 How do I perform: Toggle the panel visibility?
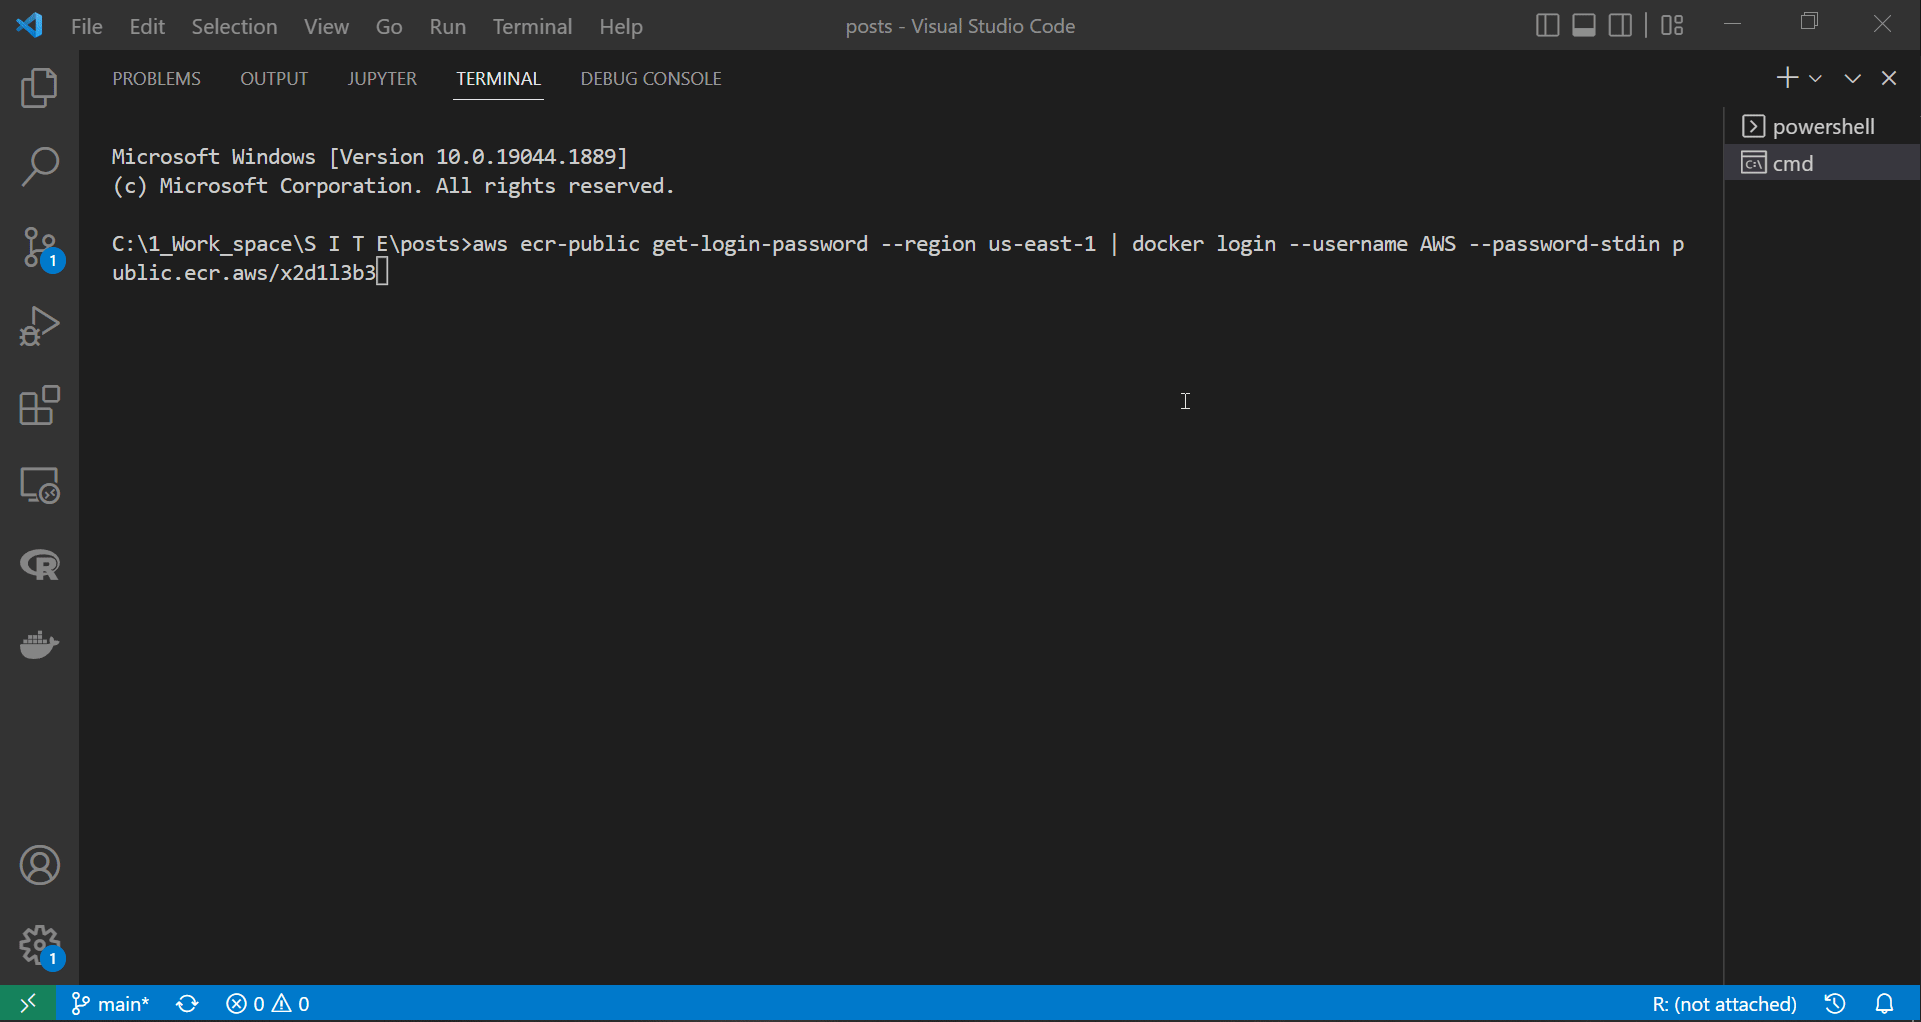[1583, 25]
